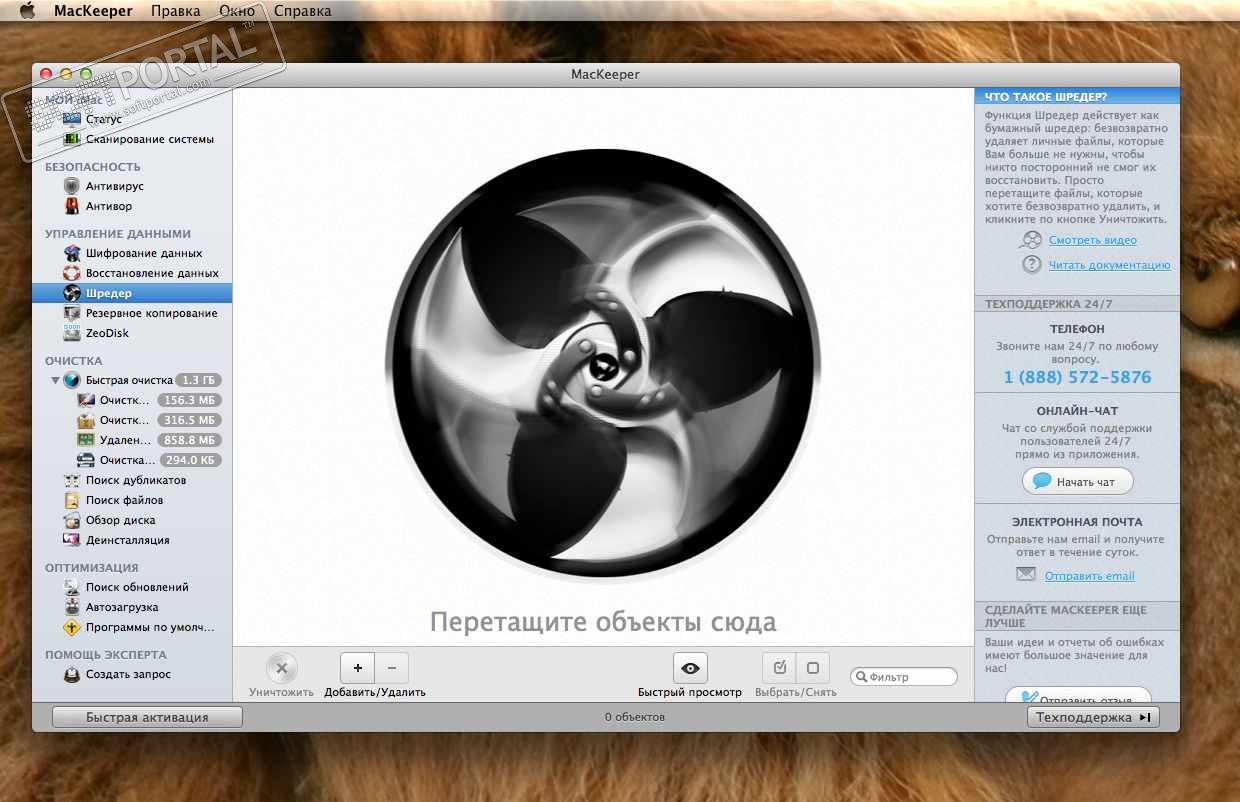Image resolution: width=1240 pixels, height=802 pixels.
Task: Open the MacKeeper menu
Action: [x=93, y=11]
